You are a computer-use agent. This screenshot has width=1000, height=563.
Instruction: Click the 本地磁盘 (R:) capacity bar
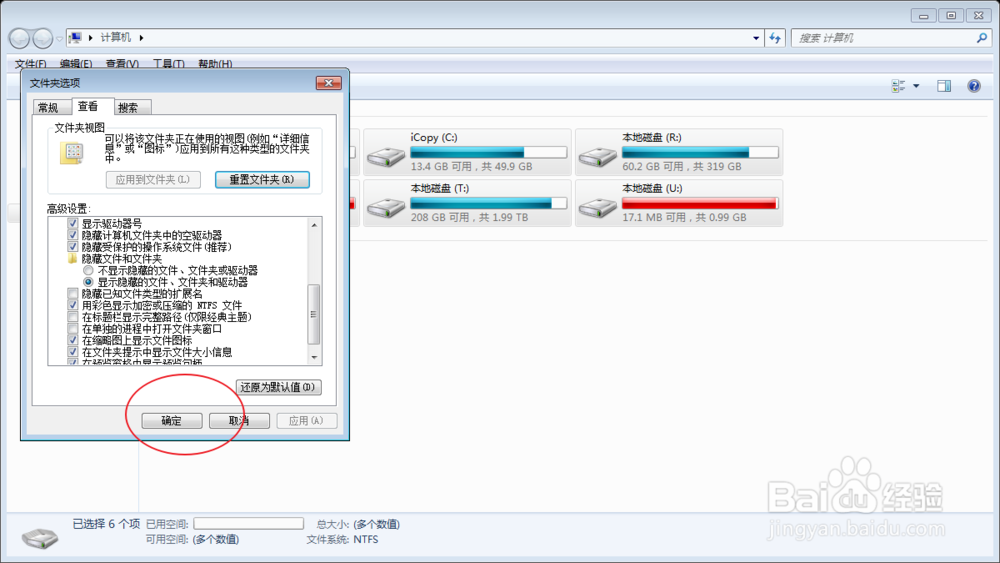click(700, 152)
